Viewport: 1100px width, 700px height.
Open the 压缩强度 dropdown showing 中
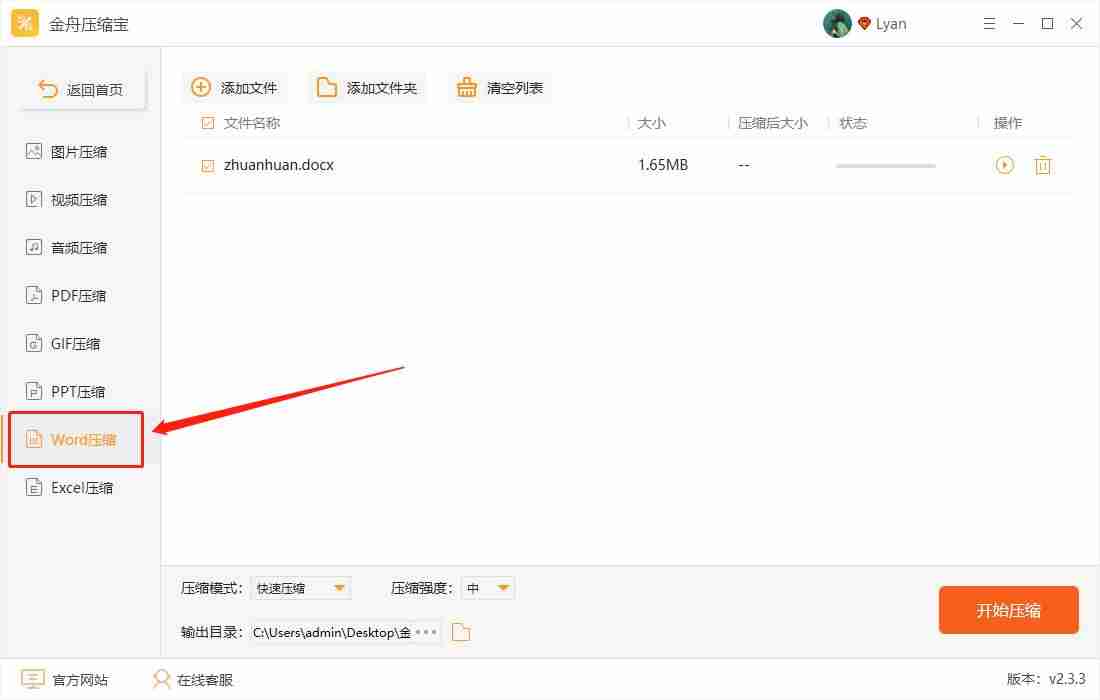coord(488,588)
